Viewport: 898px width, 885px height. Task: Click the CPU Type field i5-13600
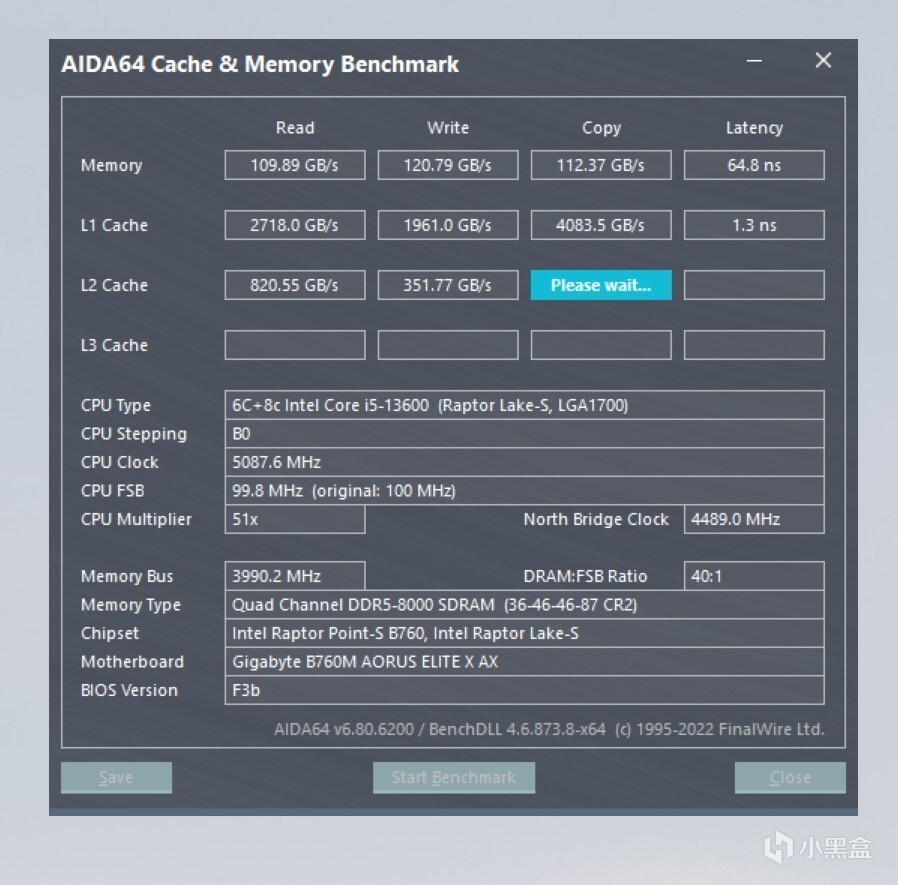525,405
